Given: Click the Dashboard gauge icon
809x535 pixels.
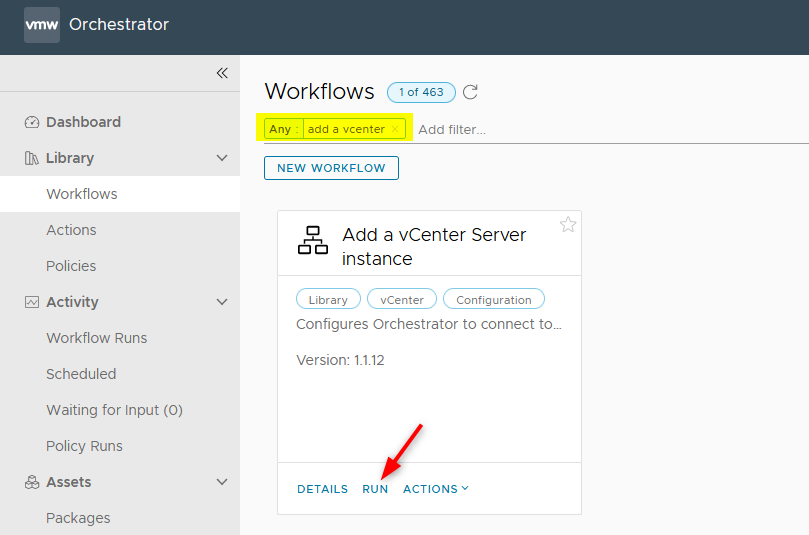Looking at the screenshot, I should 32,122.
